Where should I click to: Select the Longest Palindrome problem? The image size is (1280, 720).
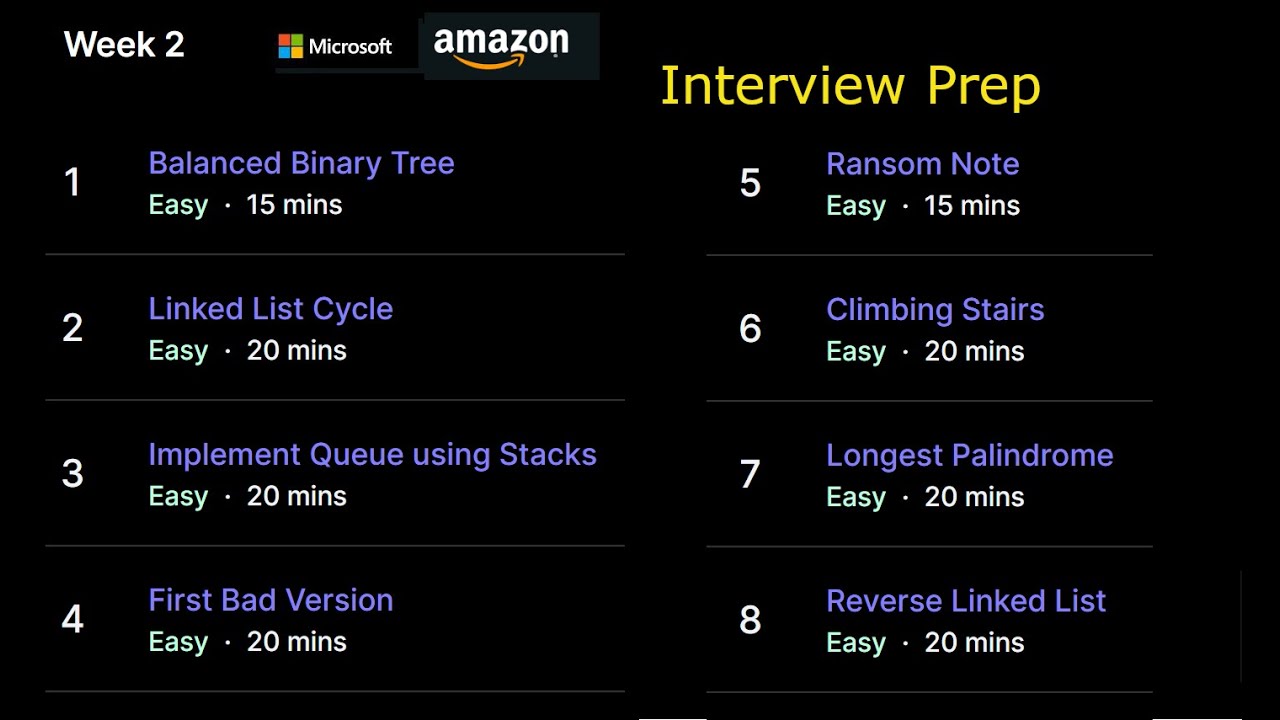pos(969,456)
